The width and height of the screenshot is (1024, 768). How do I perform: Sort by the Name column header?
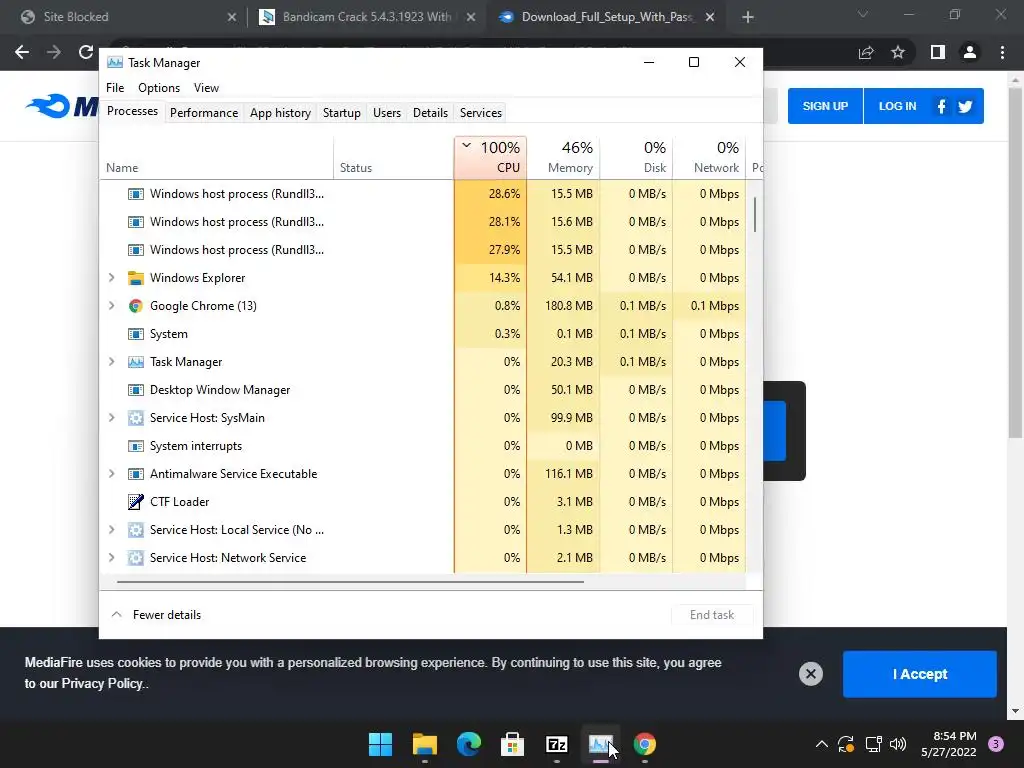pyautogui.click(x=216, y=157)
